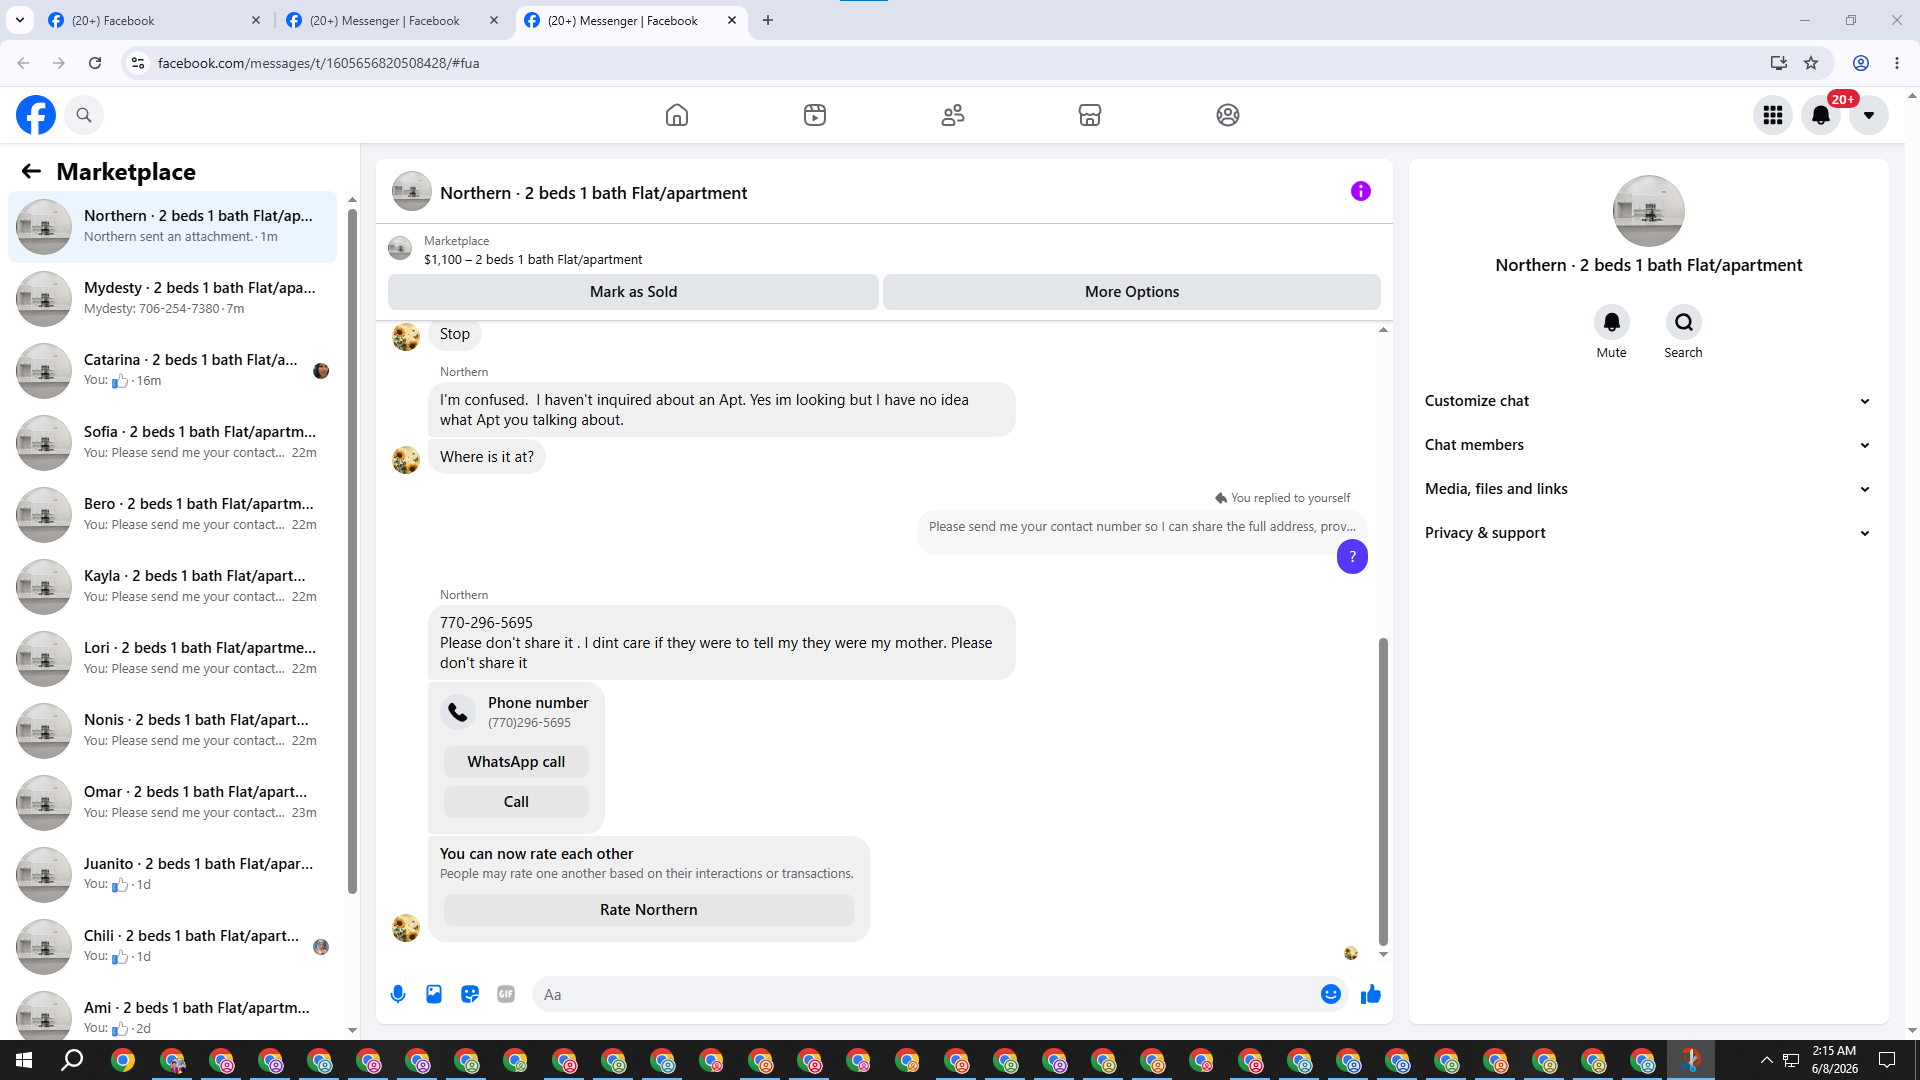Open the Groups icon in top navigation
1920x1080 pixels.
(x=1228, y=115)
